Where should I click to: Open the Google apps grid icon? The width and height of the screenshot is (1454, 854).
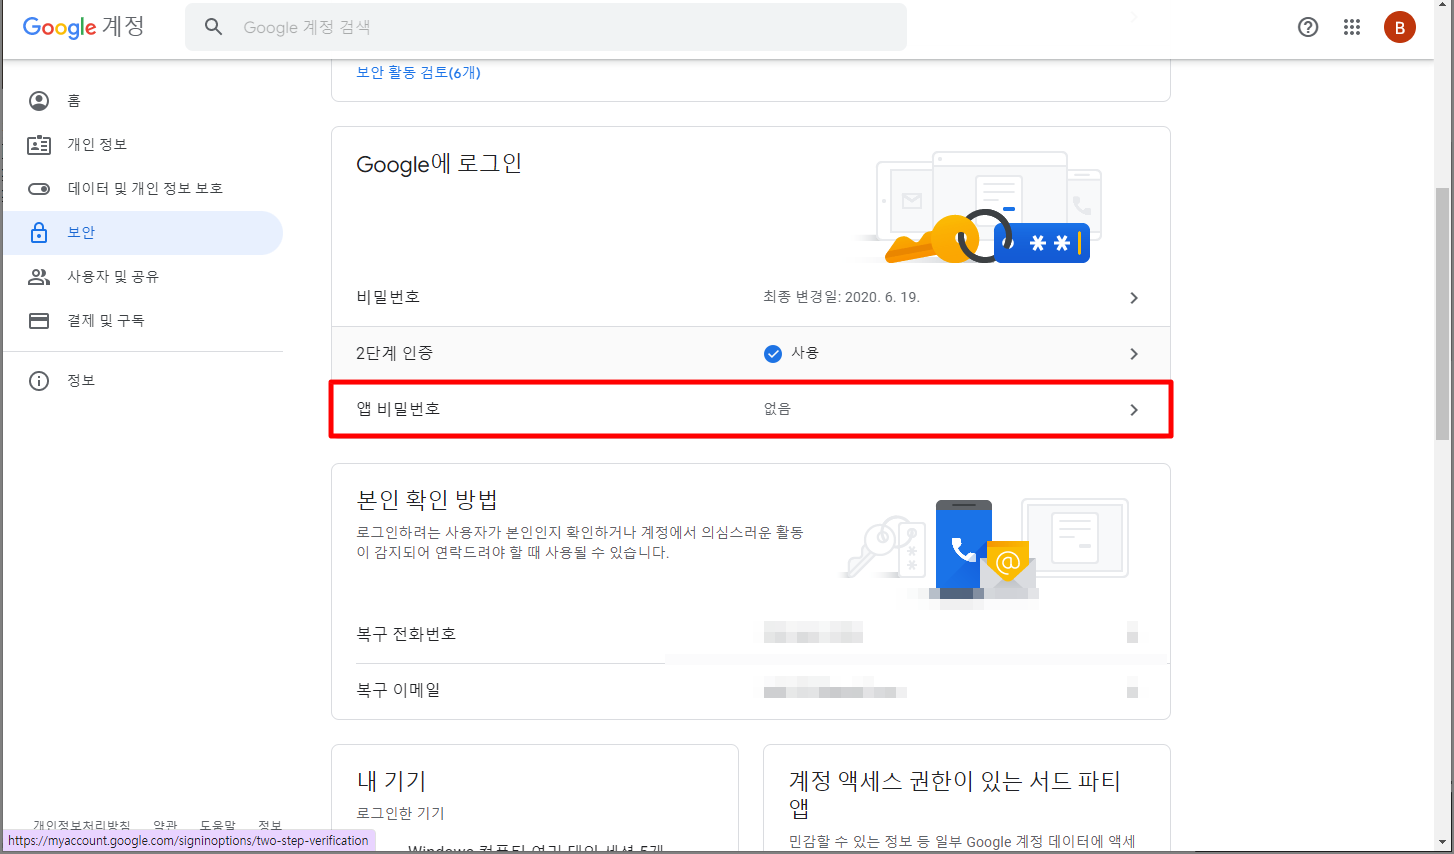pos(1352,27)
